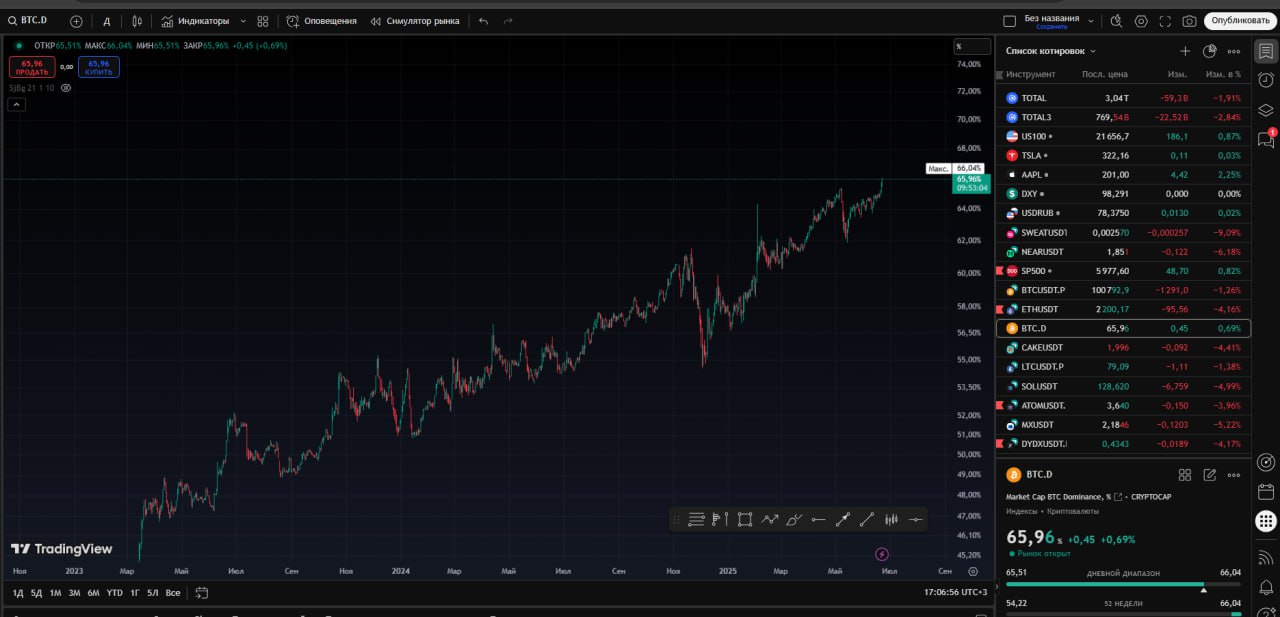Viewport: 1280px width, 617px height.
Task: Toggle red flag on ATOMUSDT row
Action: (x=998, y=405)
